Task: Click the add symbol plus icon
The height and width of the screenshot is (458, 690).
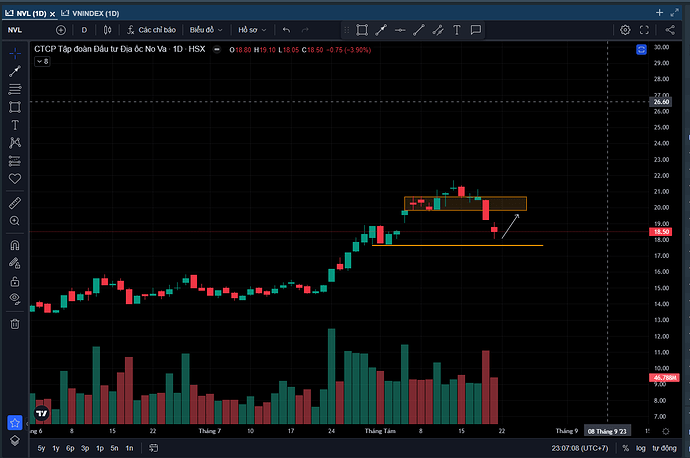Action: click(61, 30)
